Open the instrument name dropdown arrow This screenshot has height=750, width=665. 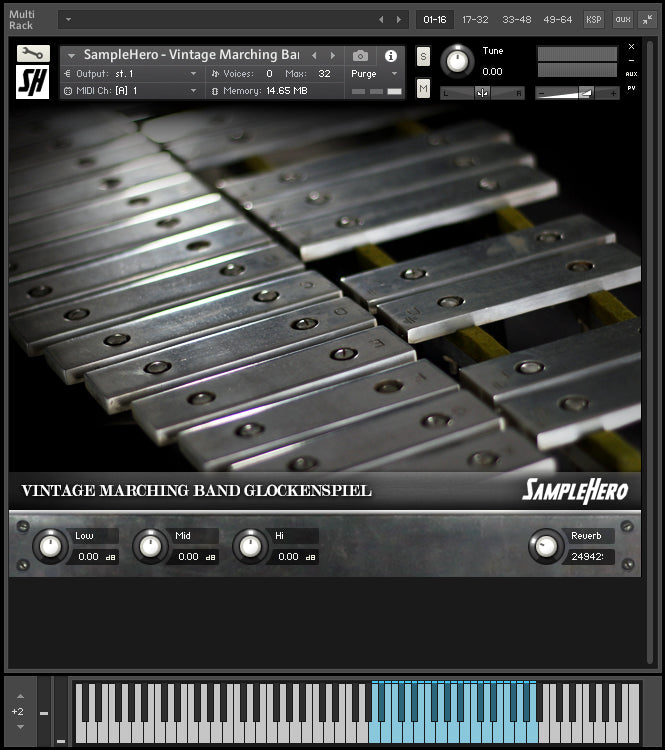tap(71, 55)
